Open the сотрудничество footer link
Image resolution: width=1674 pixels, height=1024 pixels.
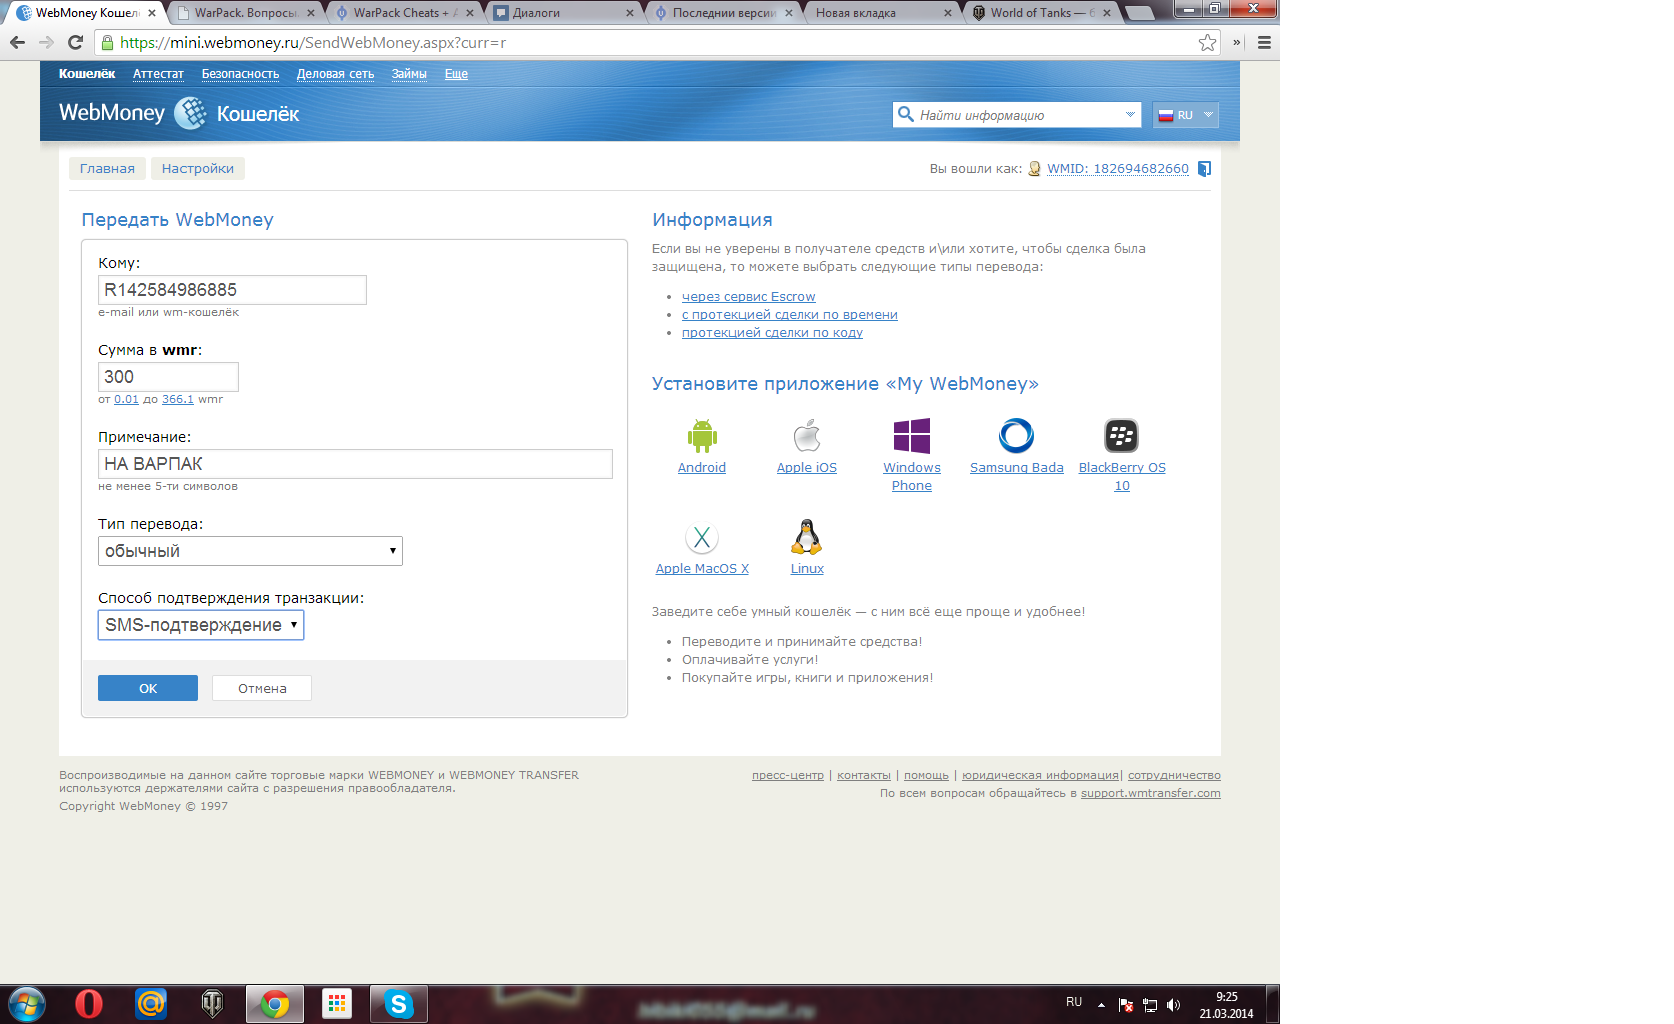[1175, 775]
